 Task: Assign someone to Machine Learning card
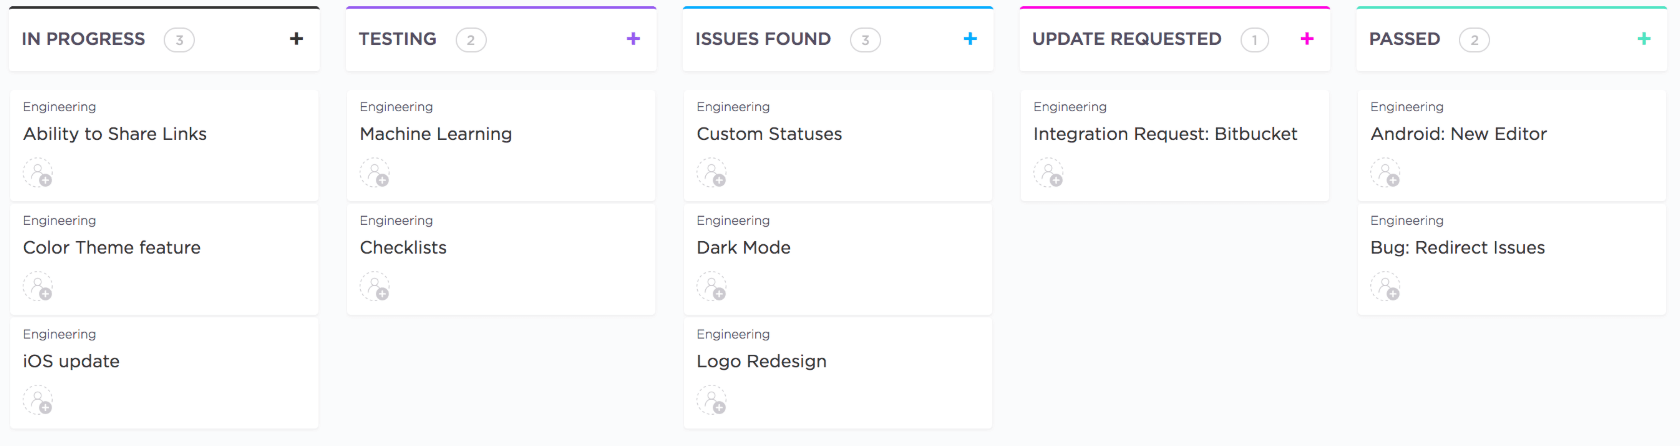tap(375, 174)
